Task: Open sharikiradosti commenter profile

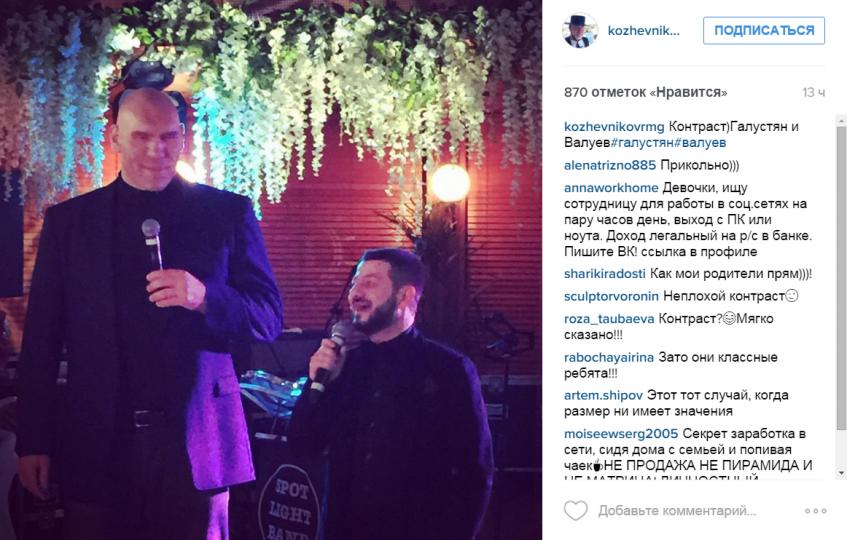Action: coord(604,274)
